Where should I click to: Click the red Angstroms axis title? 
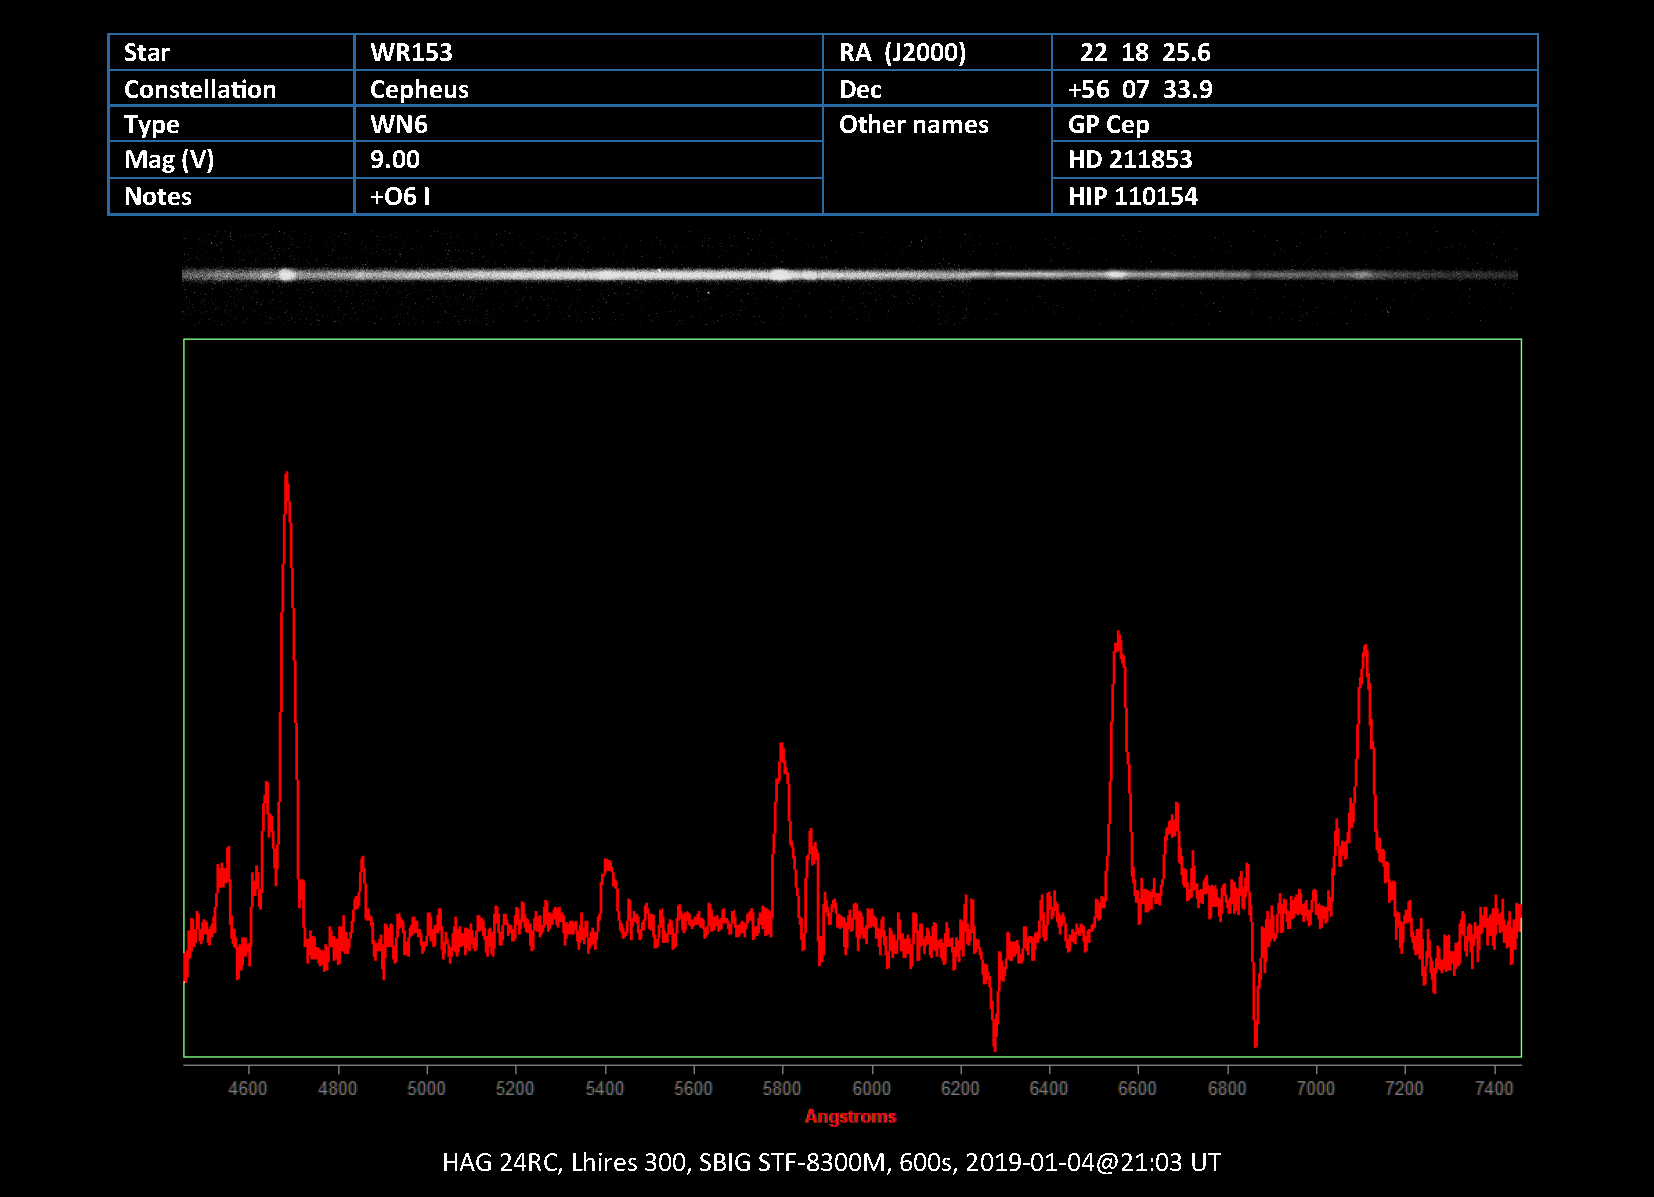850,1116
